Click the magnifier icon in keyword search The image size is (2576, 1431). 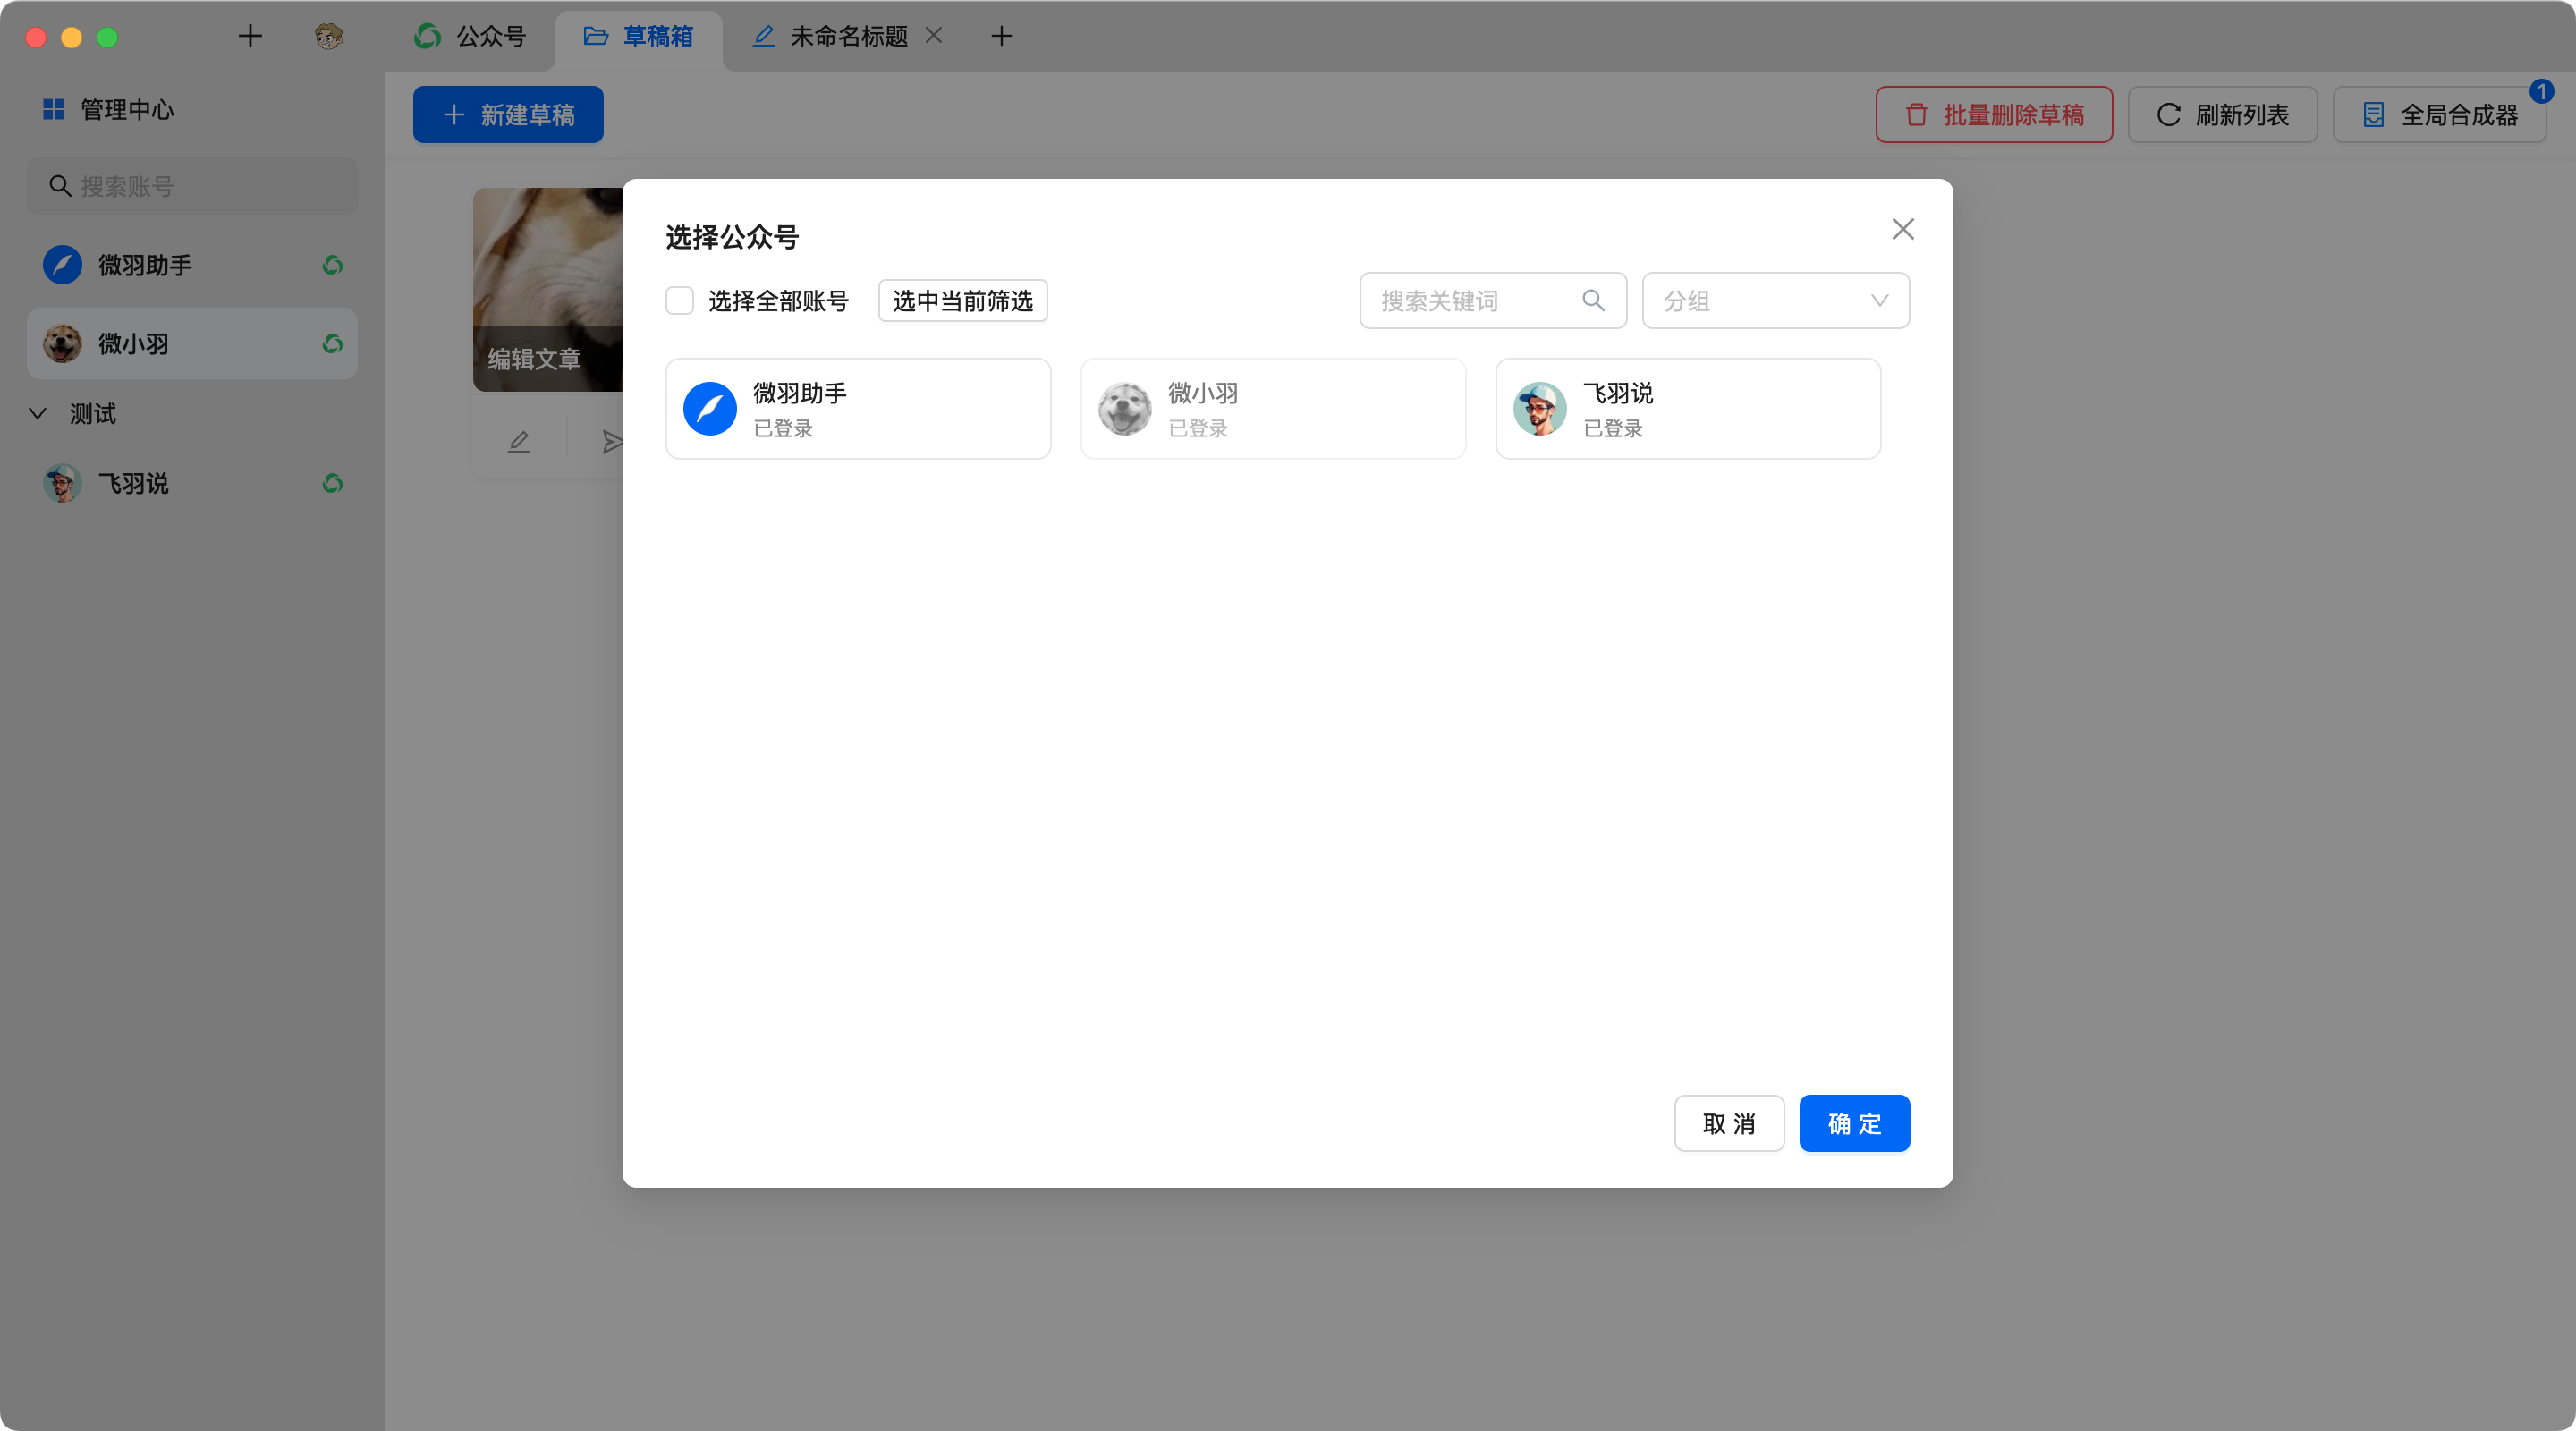click(1593, 301)
